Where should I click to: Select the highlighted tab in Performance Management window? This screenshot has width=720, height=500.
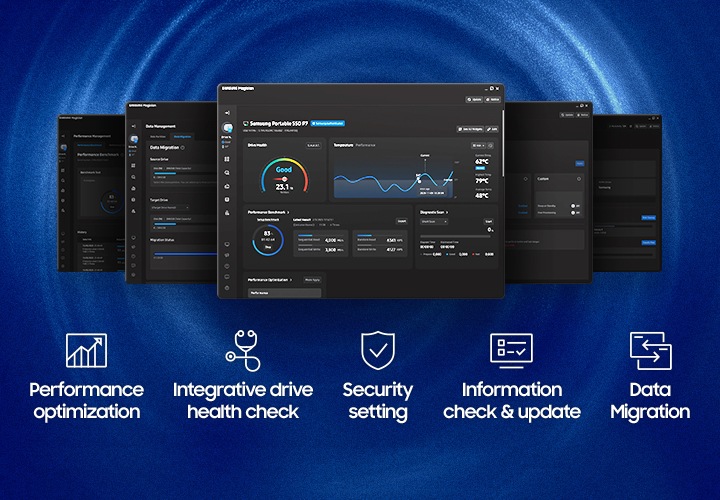point(90,145)
